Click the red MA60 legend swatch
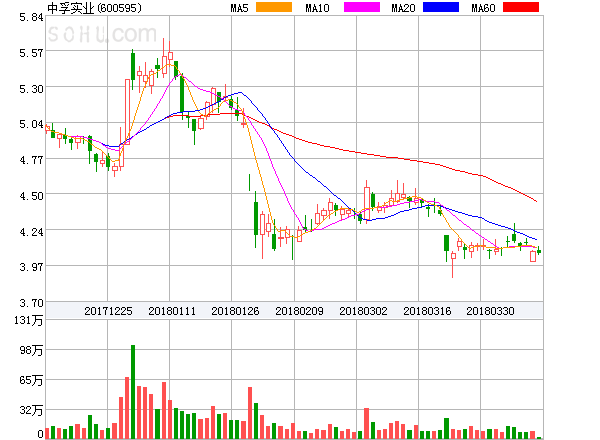600x440 pixels. pyautogui.click(x=521, y=7)
